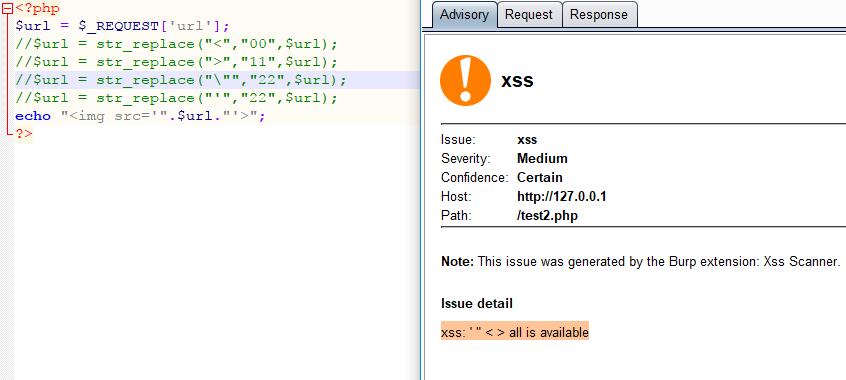The image size is (846, 380).
Task: Click the Burp extension note text
Action: pyautogui.click(x=641, y=262)
